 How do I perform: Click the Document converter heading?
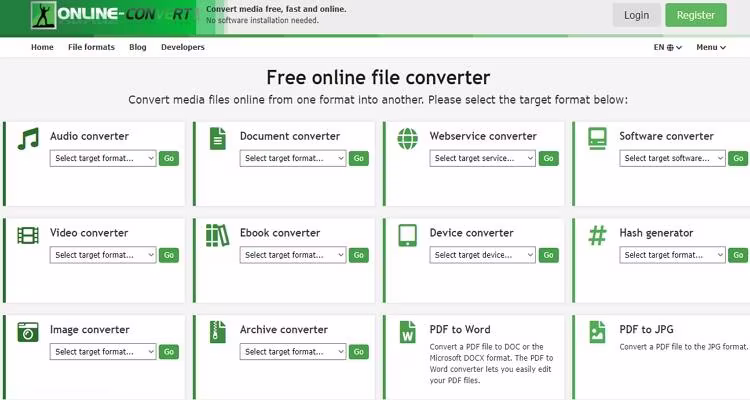(x=290, y=136)
